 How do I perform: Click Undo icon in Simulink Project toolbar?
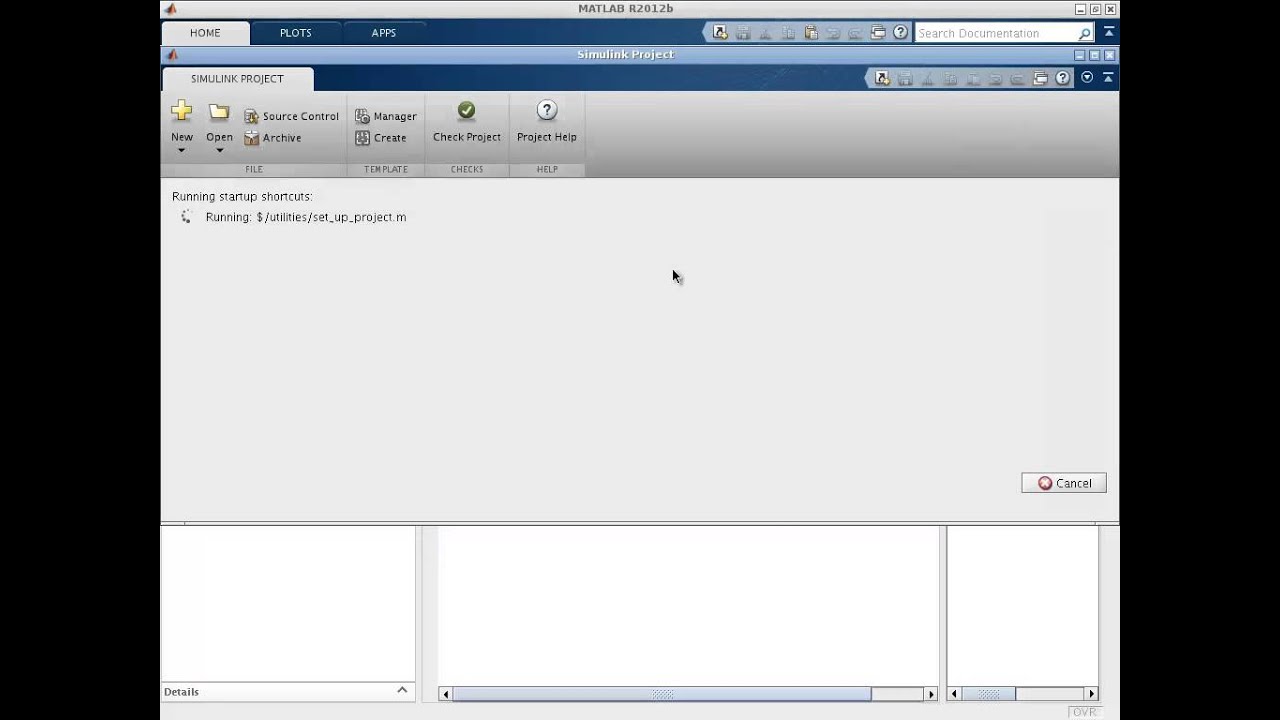[x=995, y=78]
